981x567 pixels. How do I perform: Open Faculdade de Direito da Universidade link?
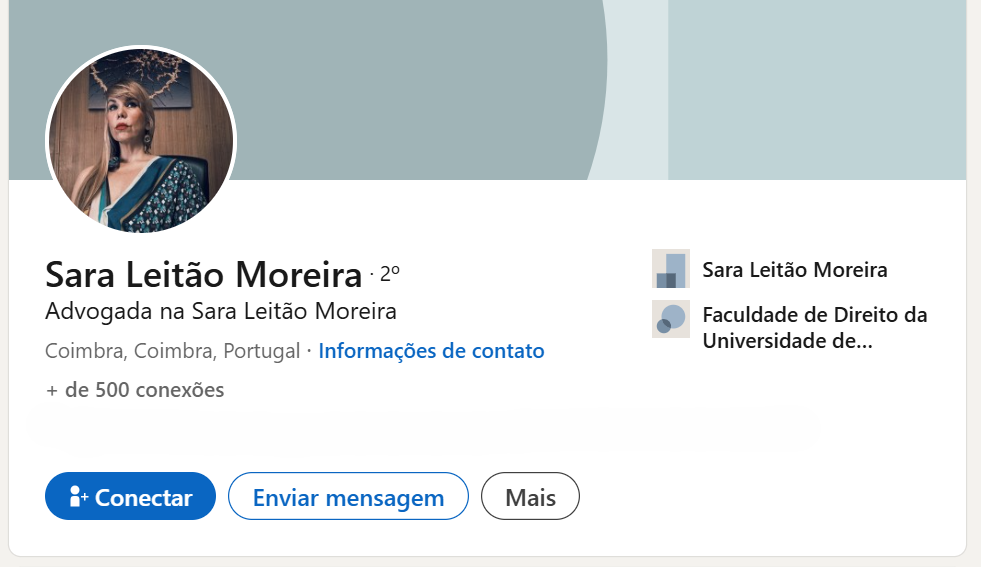point(815,316)
